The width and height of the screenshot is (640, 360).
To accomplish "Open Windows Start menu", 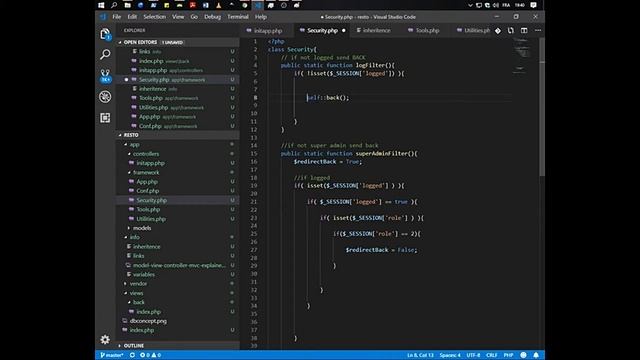I will pos(101,5).
